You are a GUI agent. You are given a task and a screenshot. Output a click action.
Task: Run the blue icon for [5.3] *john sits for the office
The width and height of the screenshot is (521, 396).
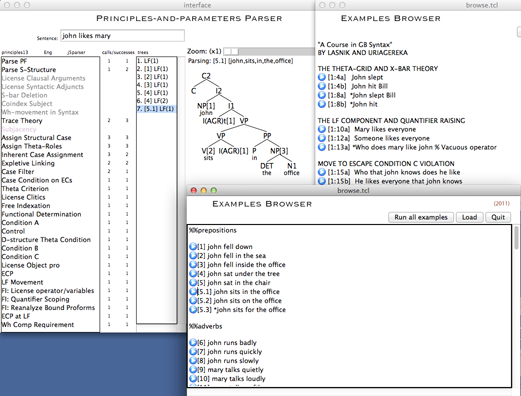click(193, 310)
